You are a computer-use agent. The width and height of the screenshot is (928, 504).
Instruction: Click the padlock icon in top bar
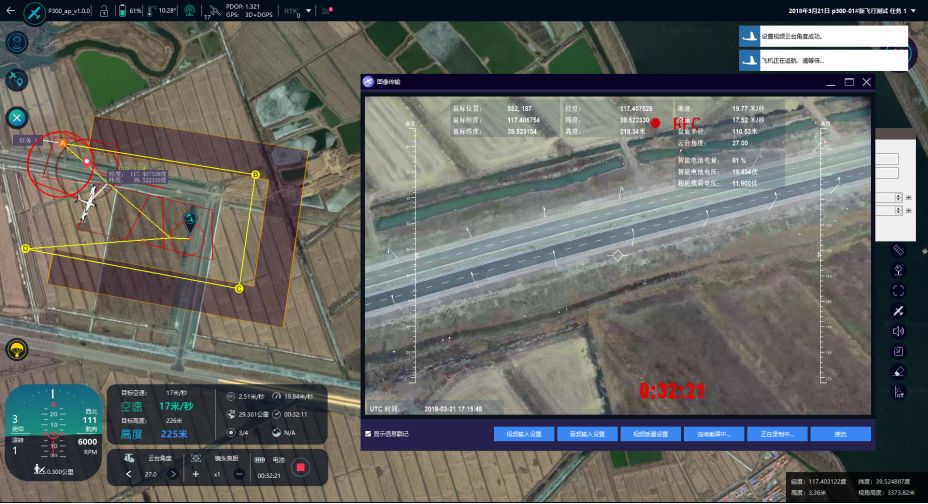coord(103,11)
